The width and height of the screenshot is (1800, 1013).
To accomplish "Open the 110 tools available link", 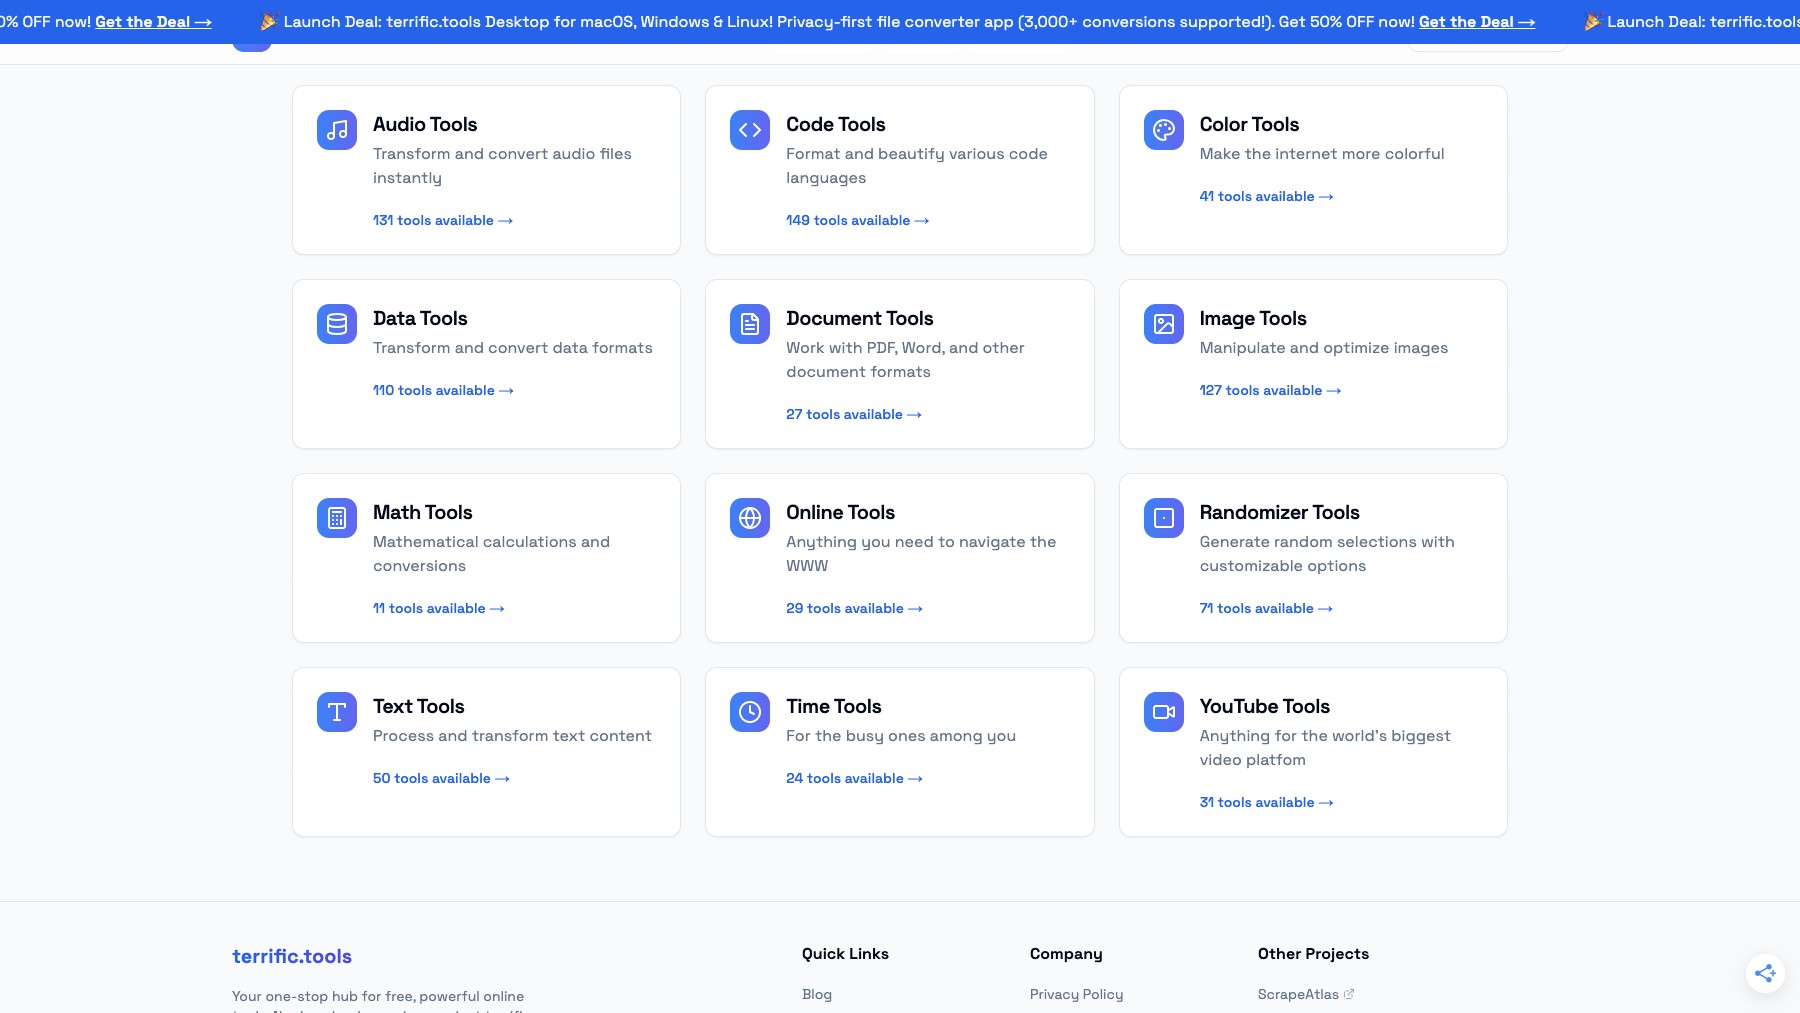I will (443, 390).
